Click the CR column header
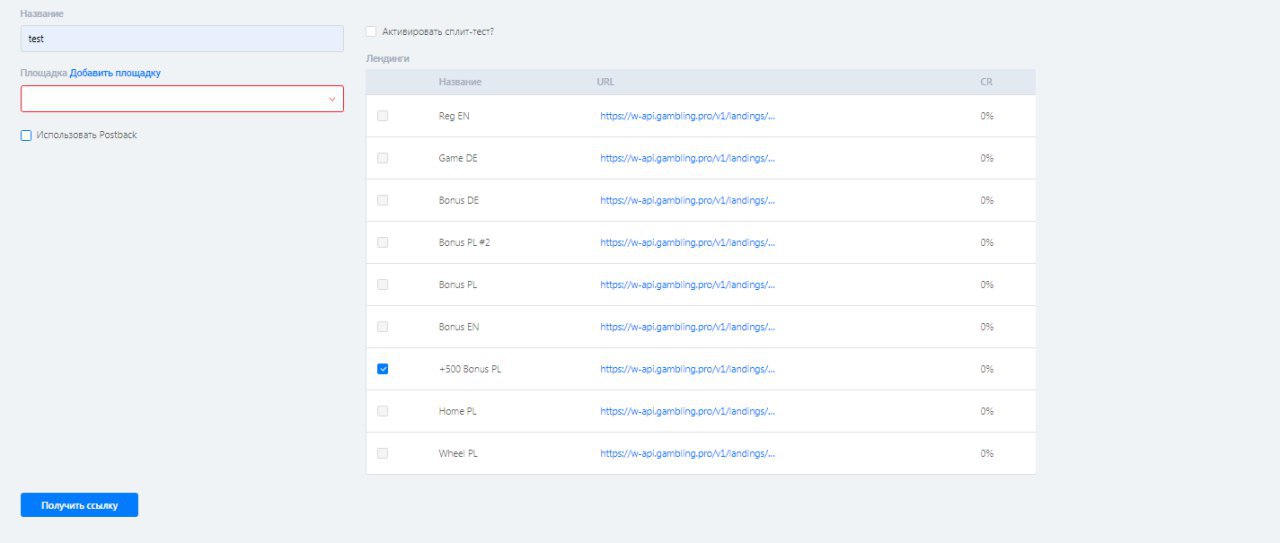 (x=986, y=82)
